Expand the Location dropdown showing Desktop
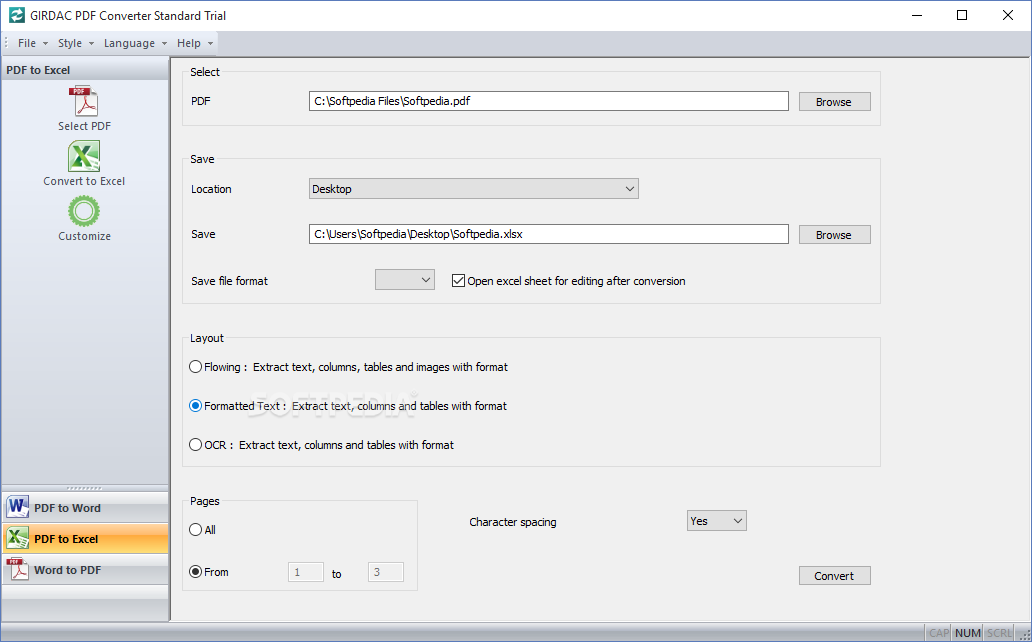Viewport: 1032px width, 642px height. tap(473, 189)
